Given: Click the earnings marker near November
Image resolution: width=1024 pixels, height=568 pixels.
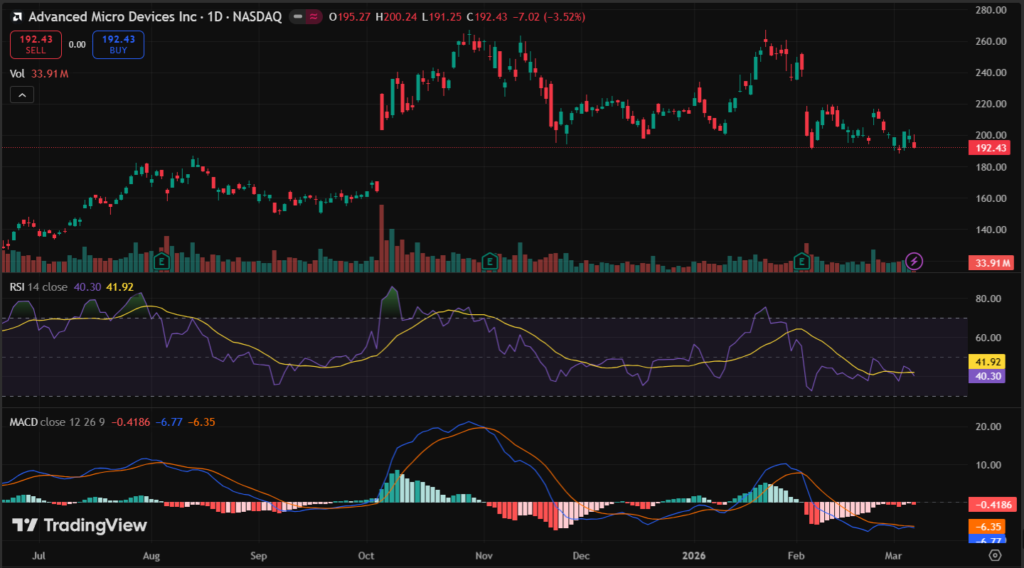Looking at the screenshot, I should (489, 261).
